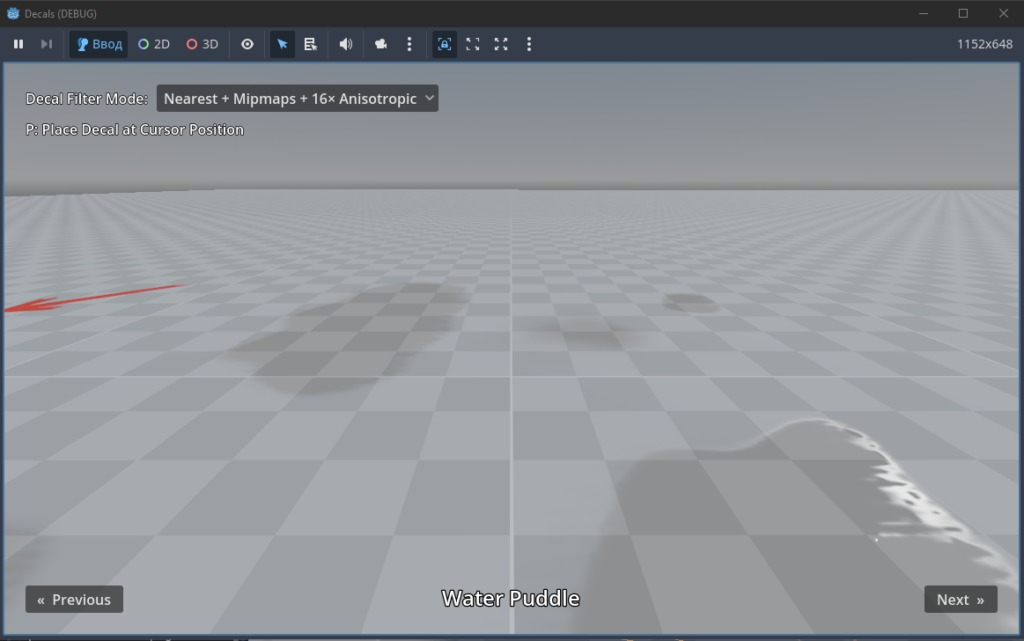Image resolution: width=1024 pixels, height=641 pixels.
Task: Click the Godot icon in title bar
Action: pyautogui.click(x=12, y=13)
